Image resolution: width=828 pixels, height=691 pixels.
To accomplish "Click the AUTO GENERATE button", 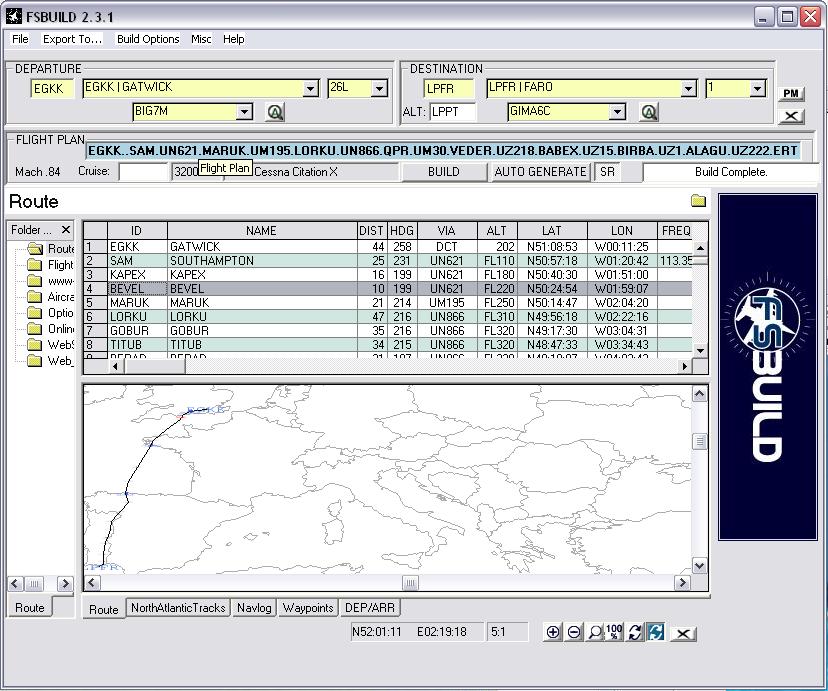I will coord(540,172).
